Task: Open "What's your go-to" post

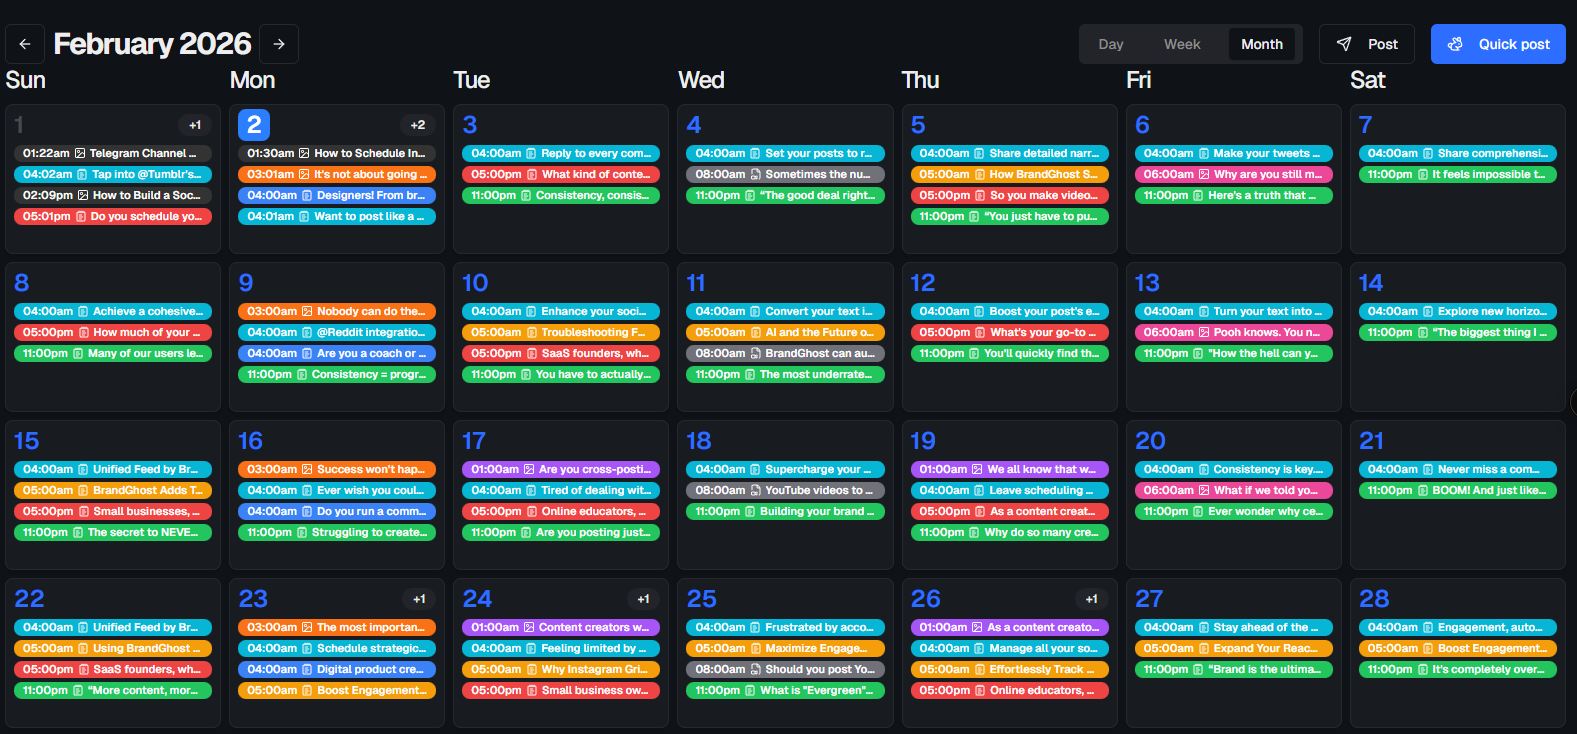Action: tap(1010, 332)
